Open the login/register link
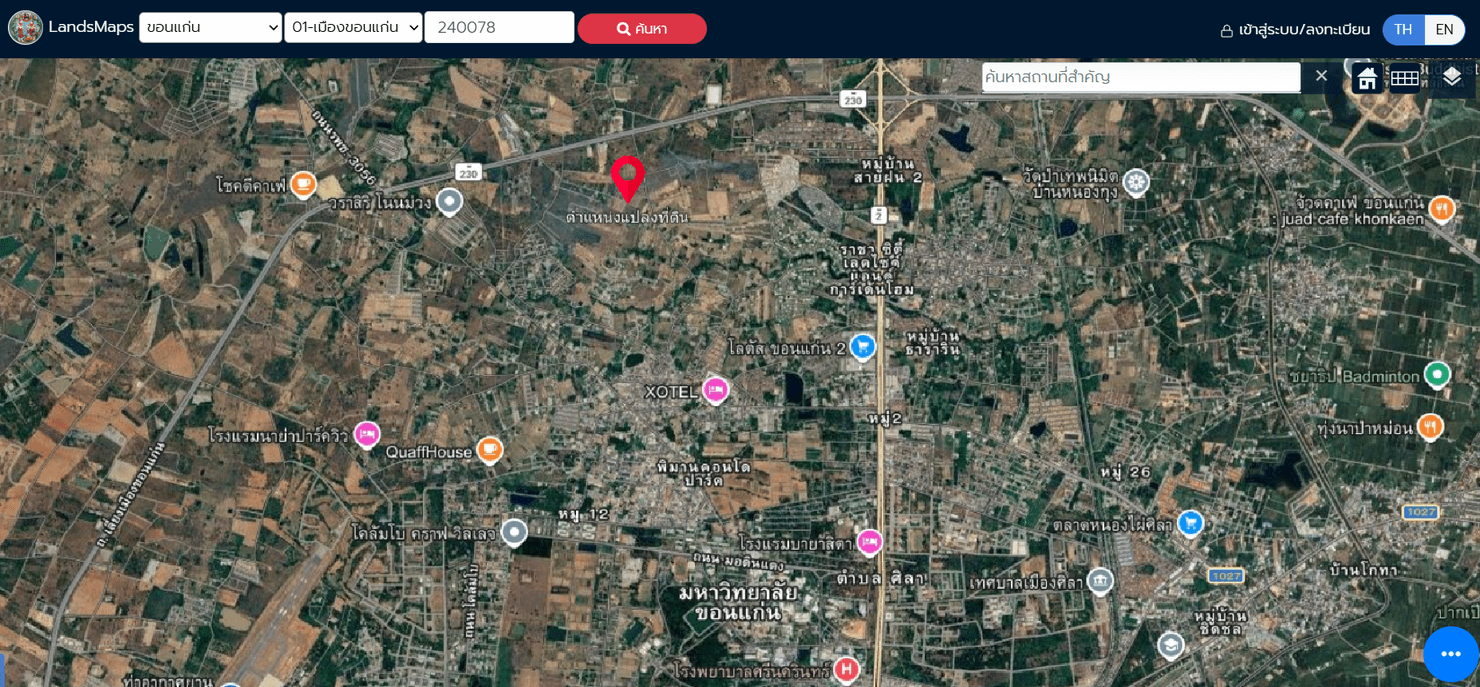Viewport: 1480px width, 687px height. pyautogui.click(x=1295, y=30)
